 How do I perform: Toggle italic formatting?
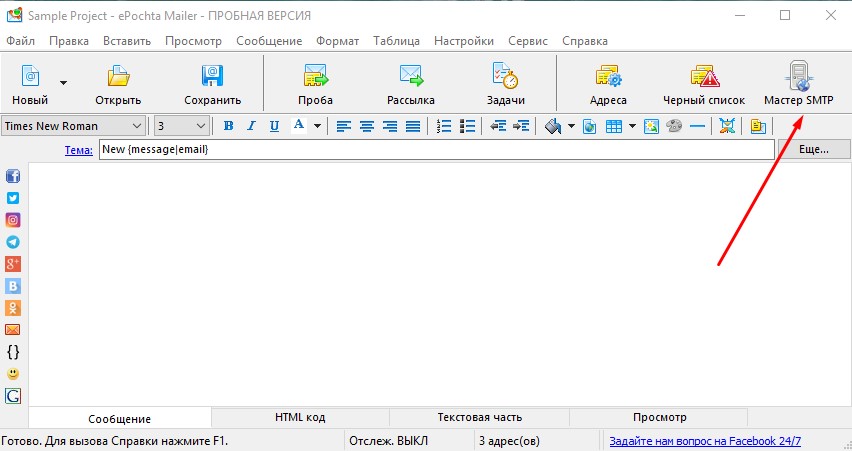[x=251, y=126]
